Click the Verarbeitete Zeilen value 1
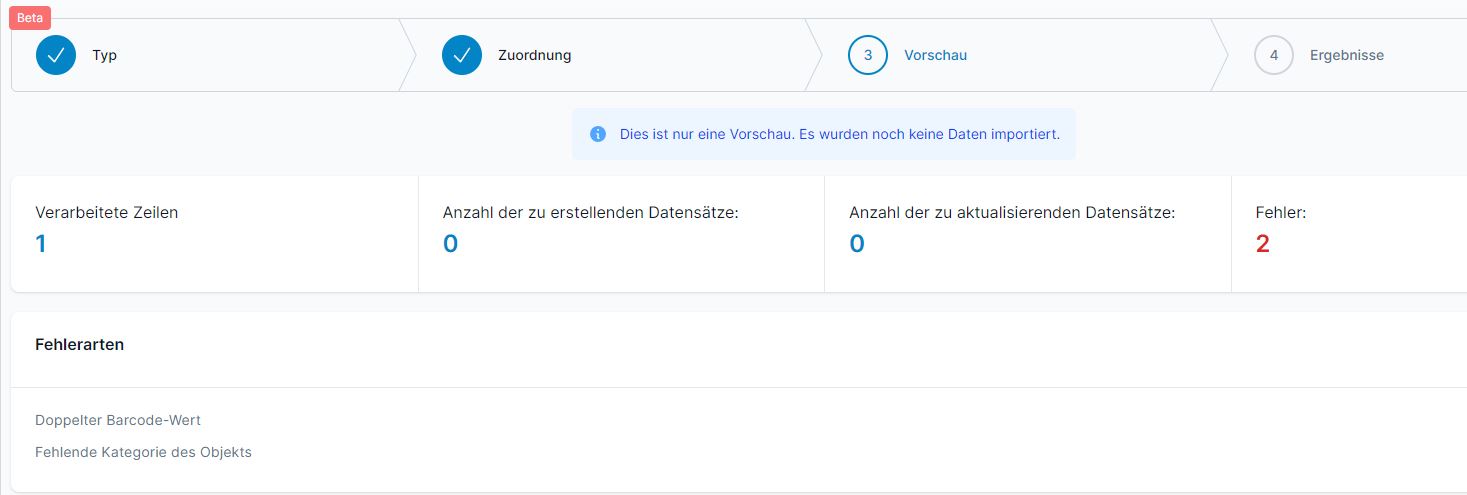Screen dimensions: 1467x495 (x=40, y=244)
